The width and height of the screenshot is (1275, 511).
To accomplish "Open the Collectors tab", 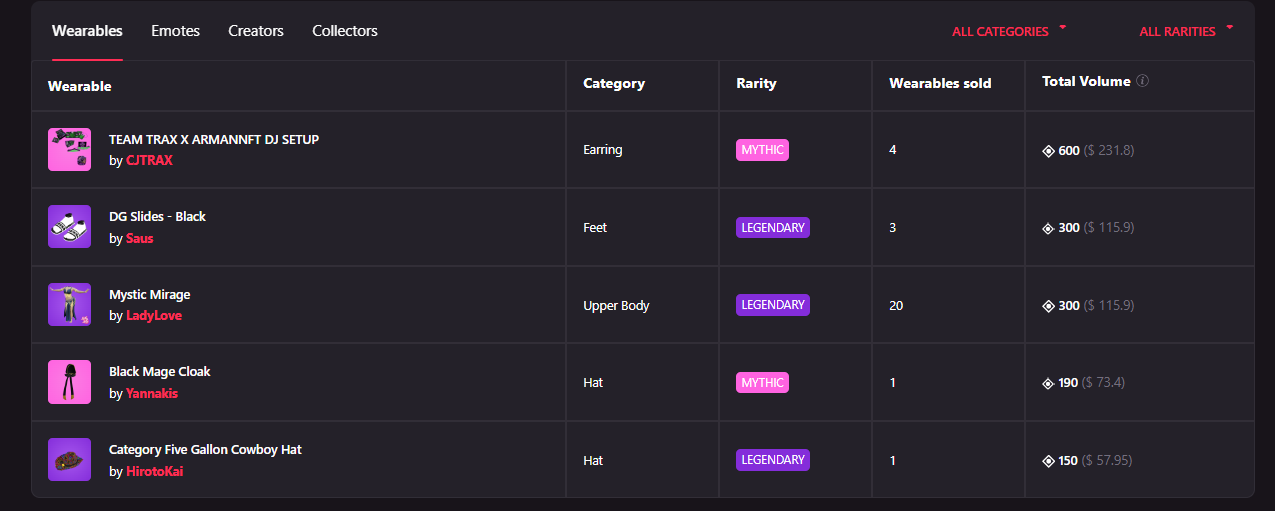I will coord(345,31).
